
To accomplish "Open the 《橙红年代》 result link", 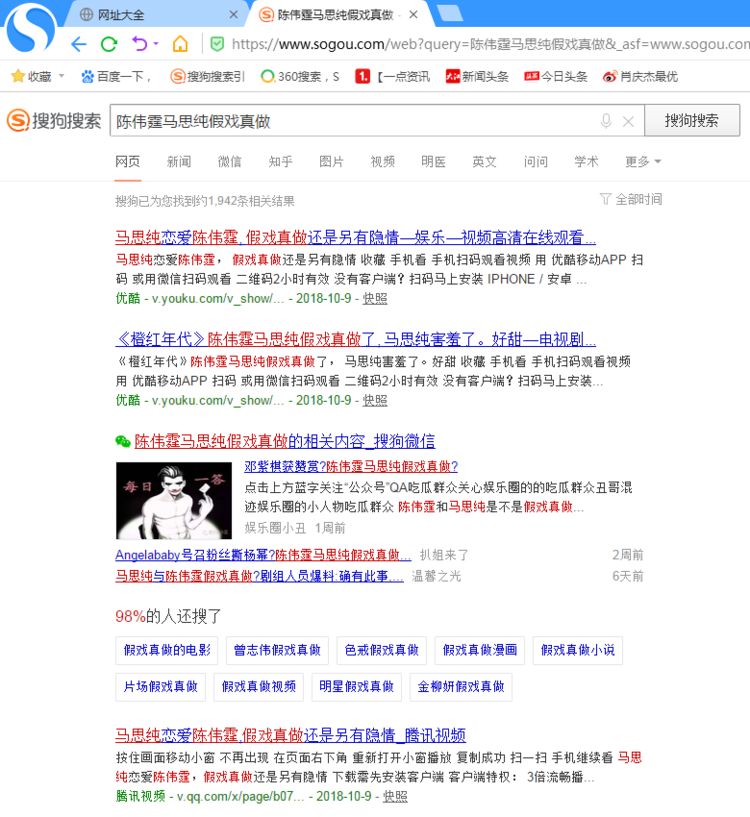I will click(355, 340).
